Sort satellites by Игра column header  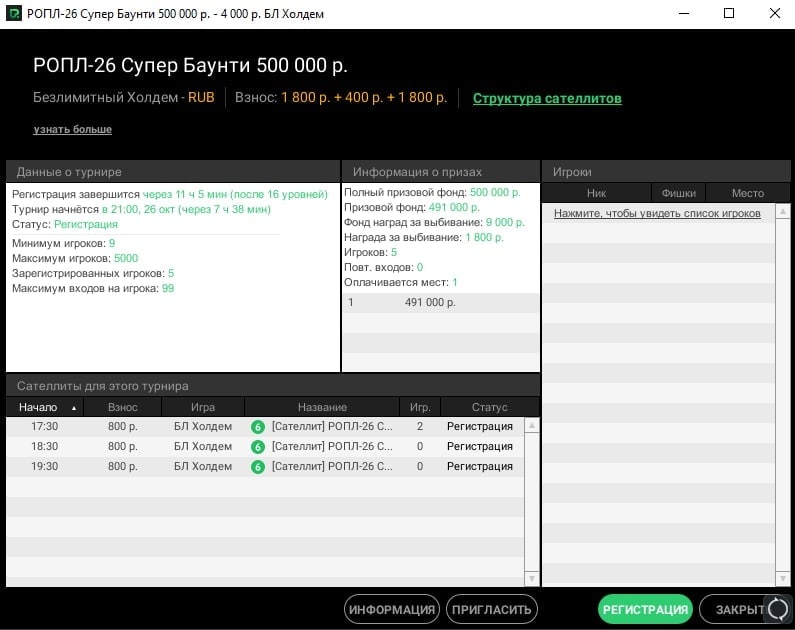tap(203, 407)
